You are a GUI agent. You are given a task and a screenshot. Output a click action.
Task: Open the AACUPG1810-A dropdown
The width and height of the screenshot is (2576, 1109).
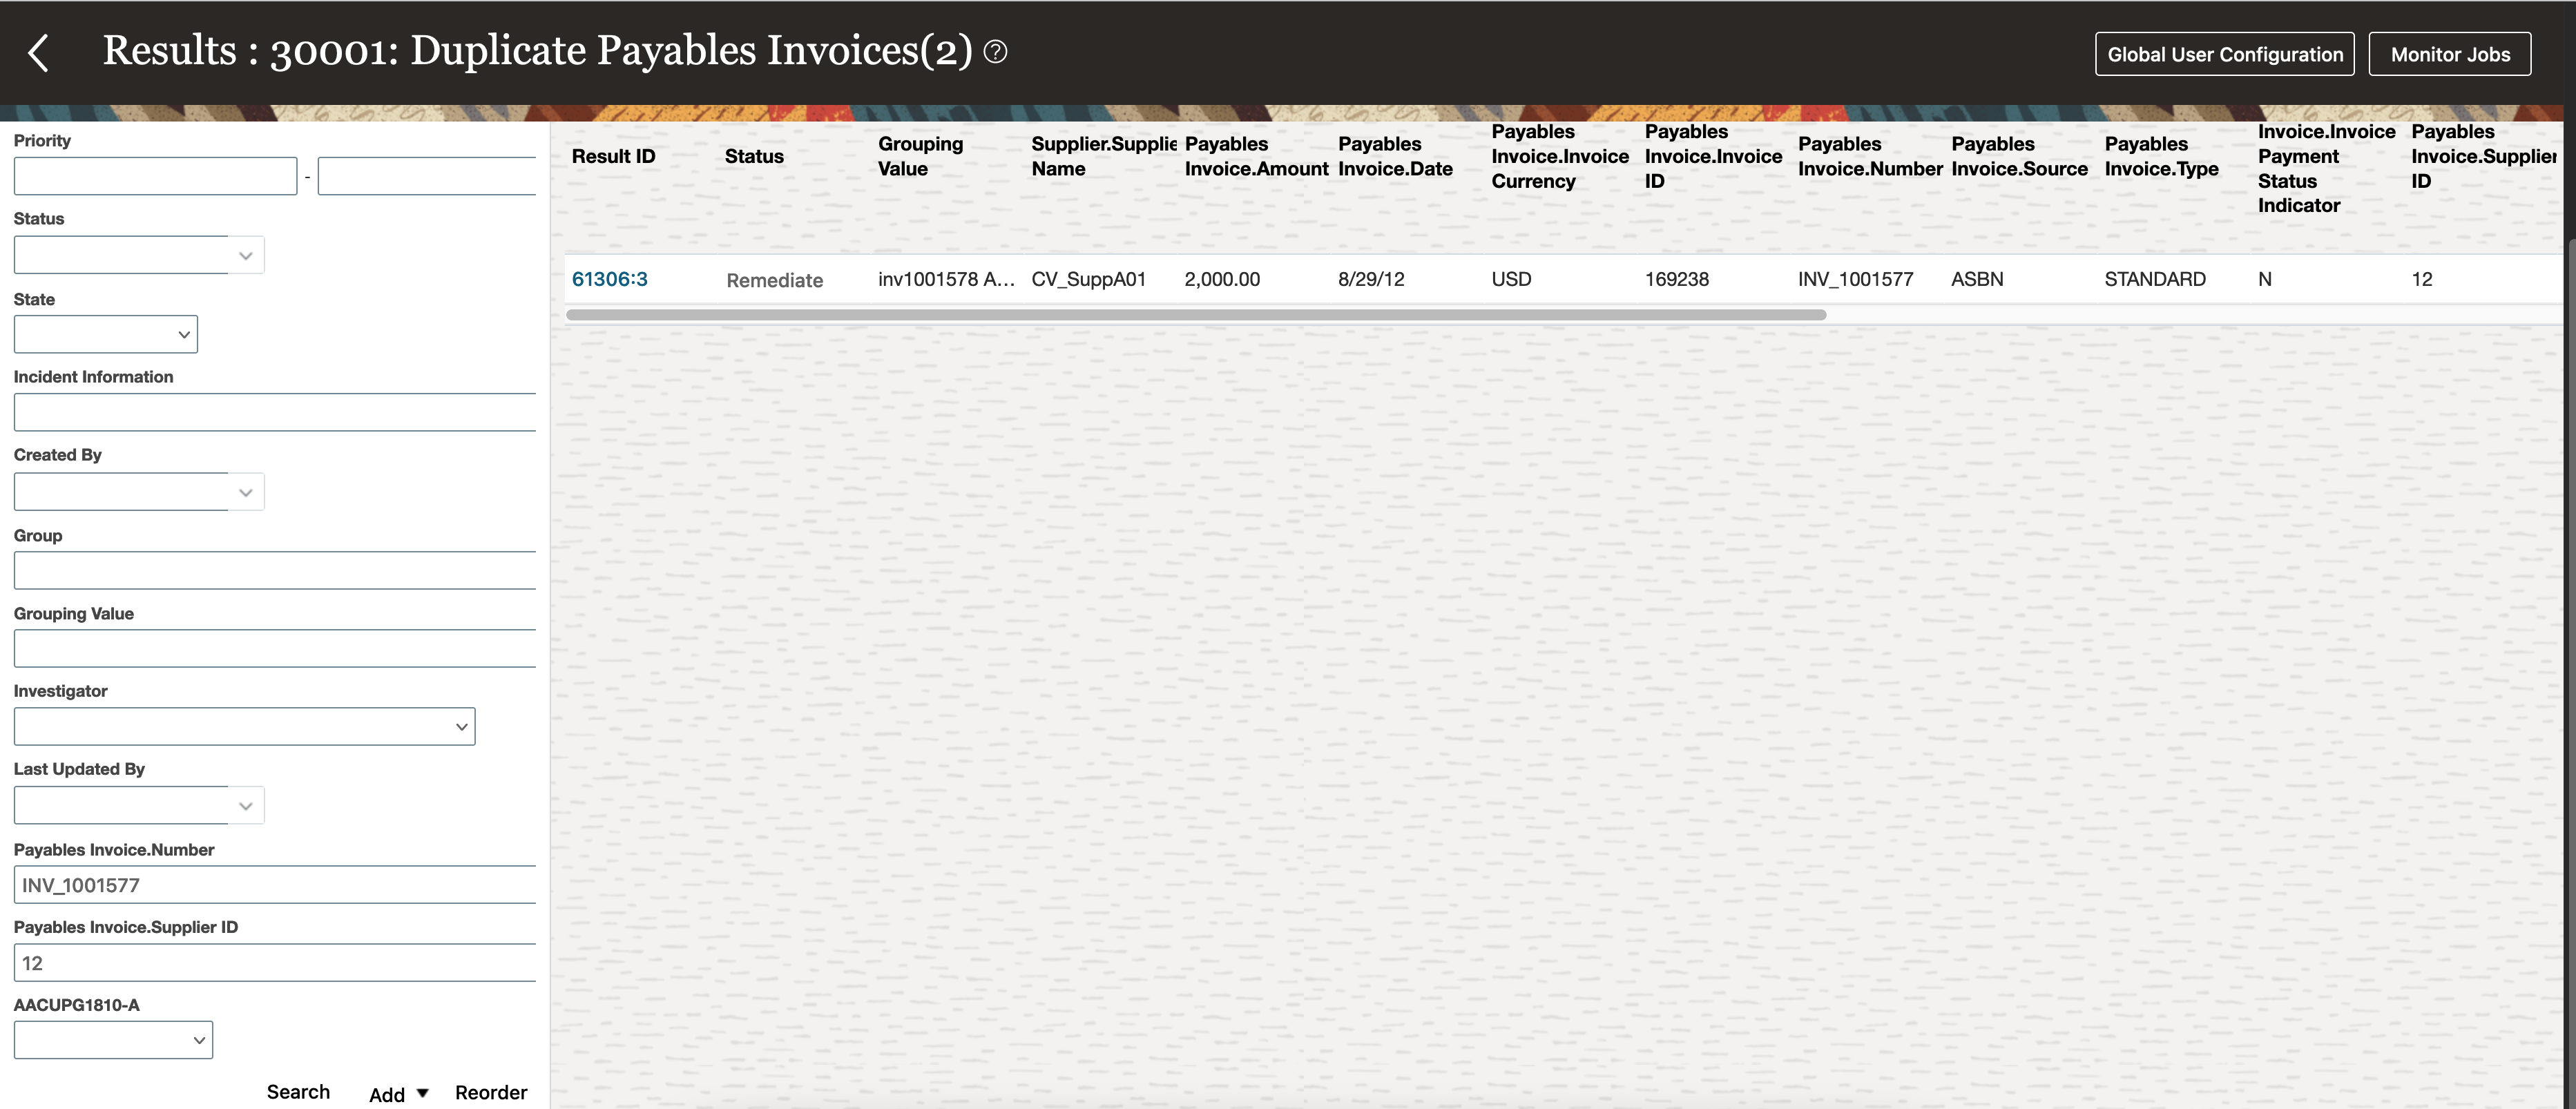(199, 1041)
